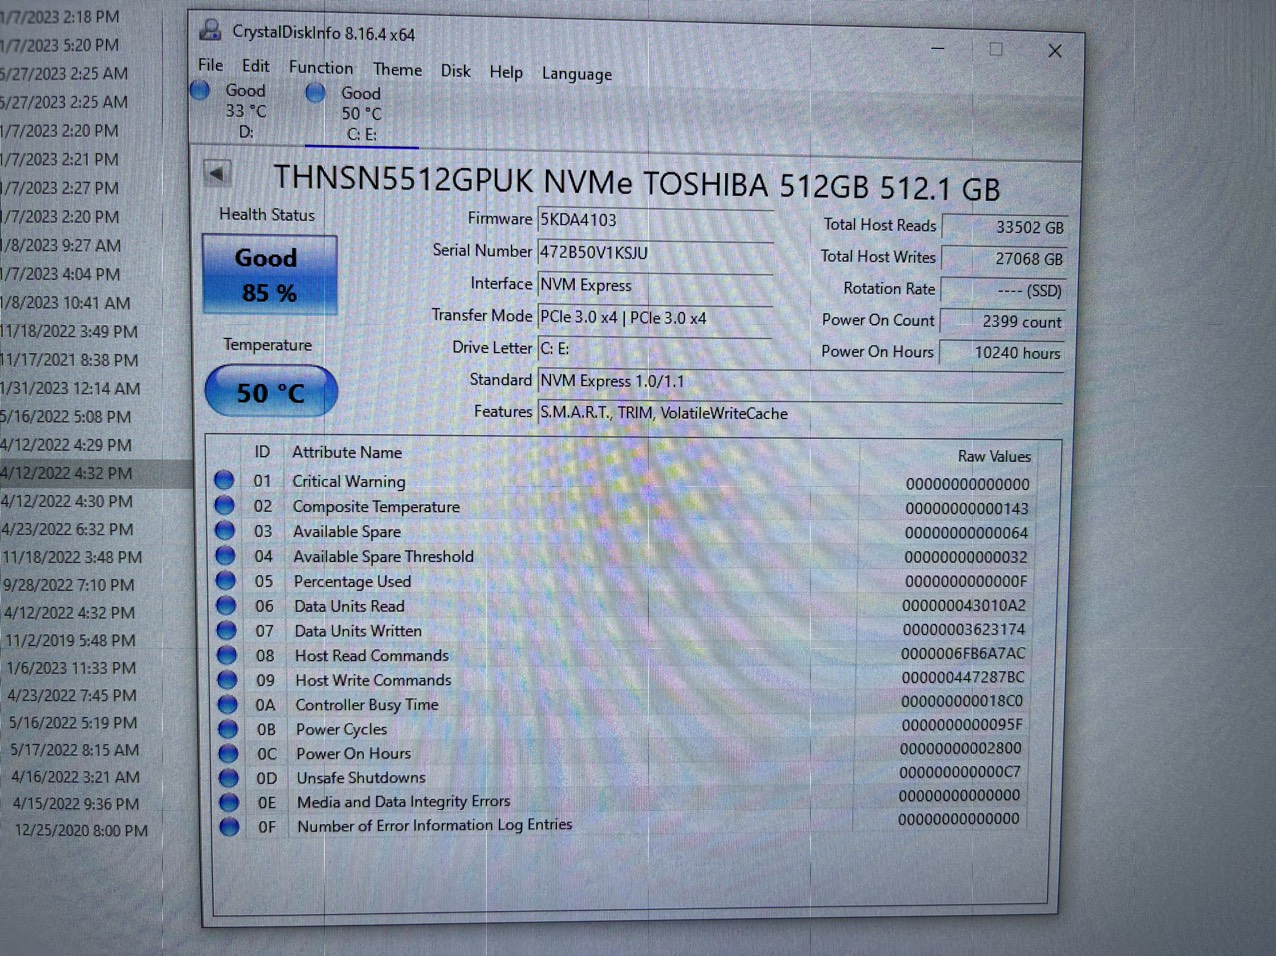This screenshot has height=956, width=1276.
Task: Click the Raw Values column header
Action: pos(994,456)
